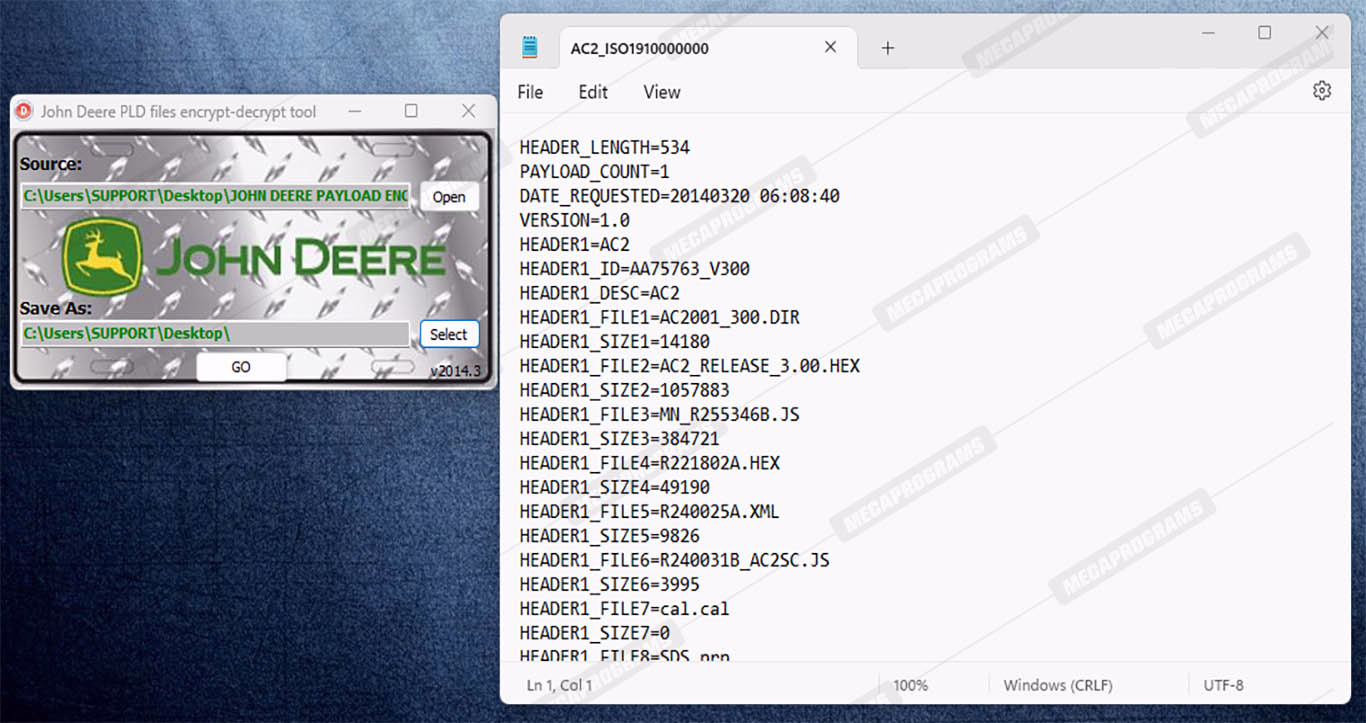Maximize the Notepad window

[1264, 33]
